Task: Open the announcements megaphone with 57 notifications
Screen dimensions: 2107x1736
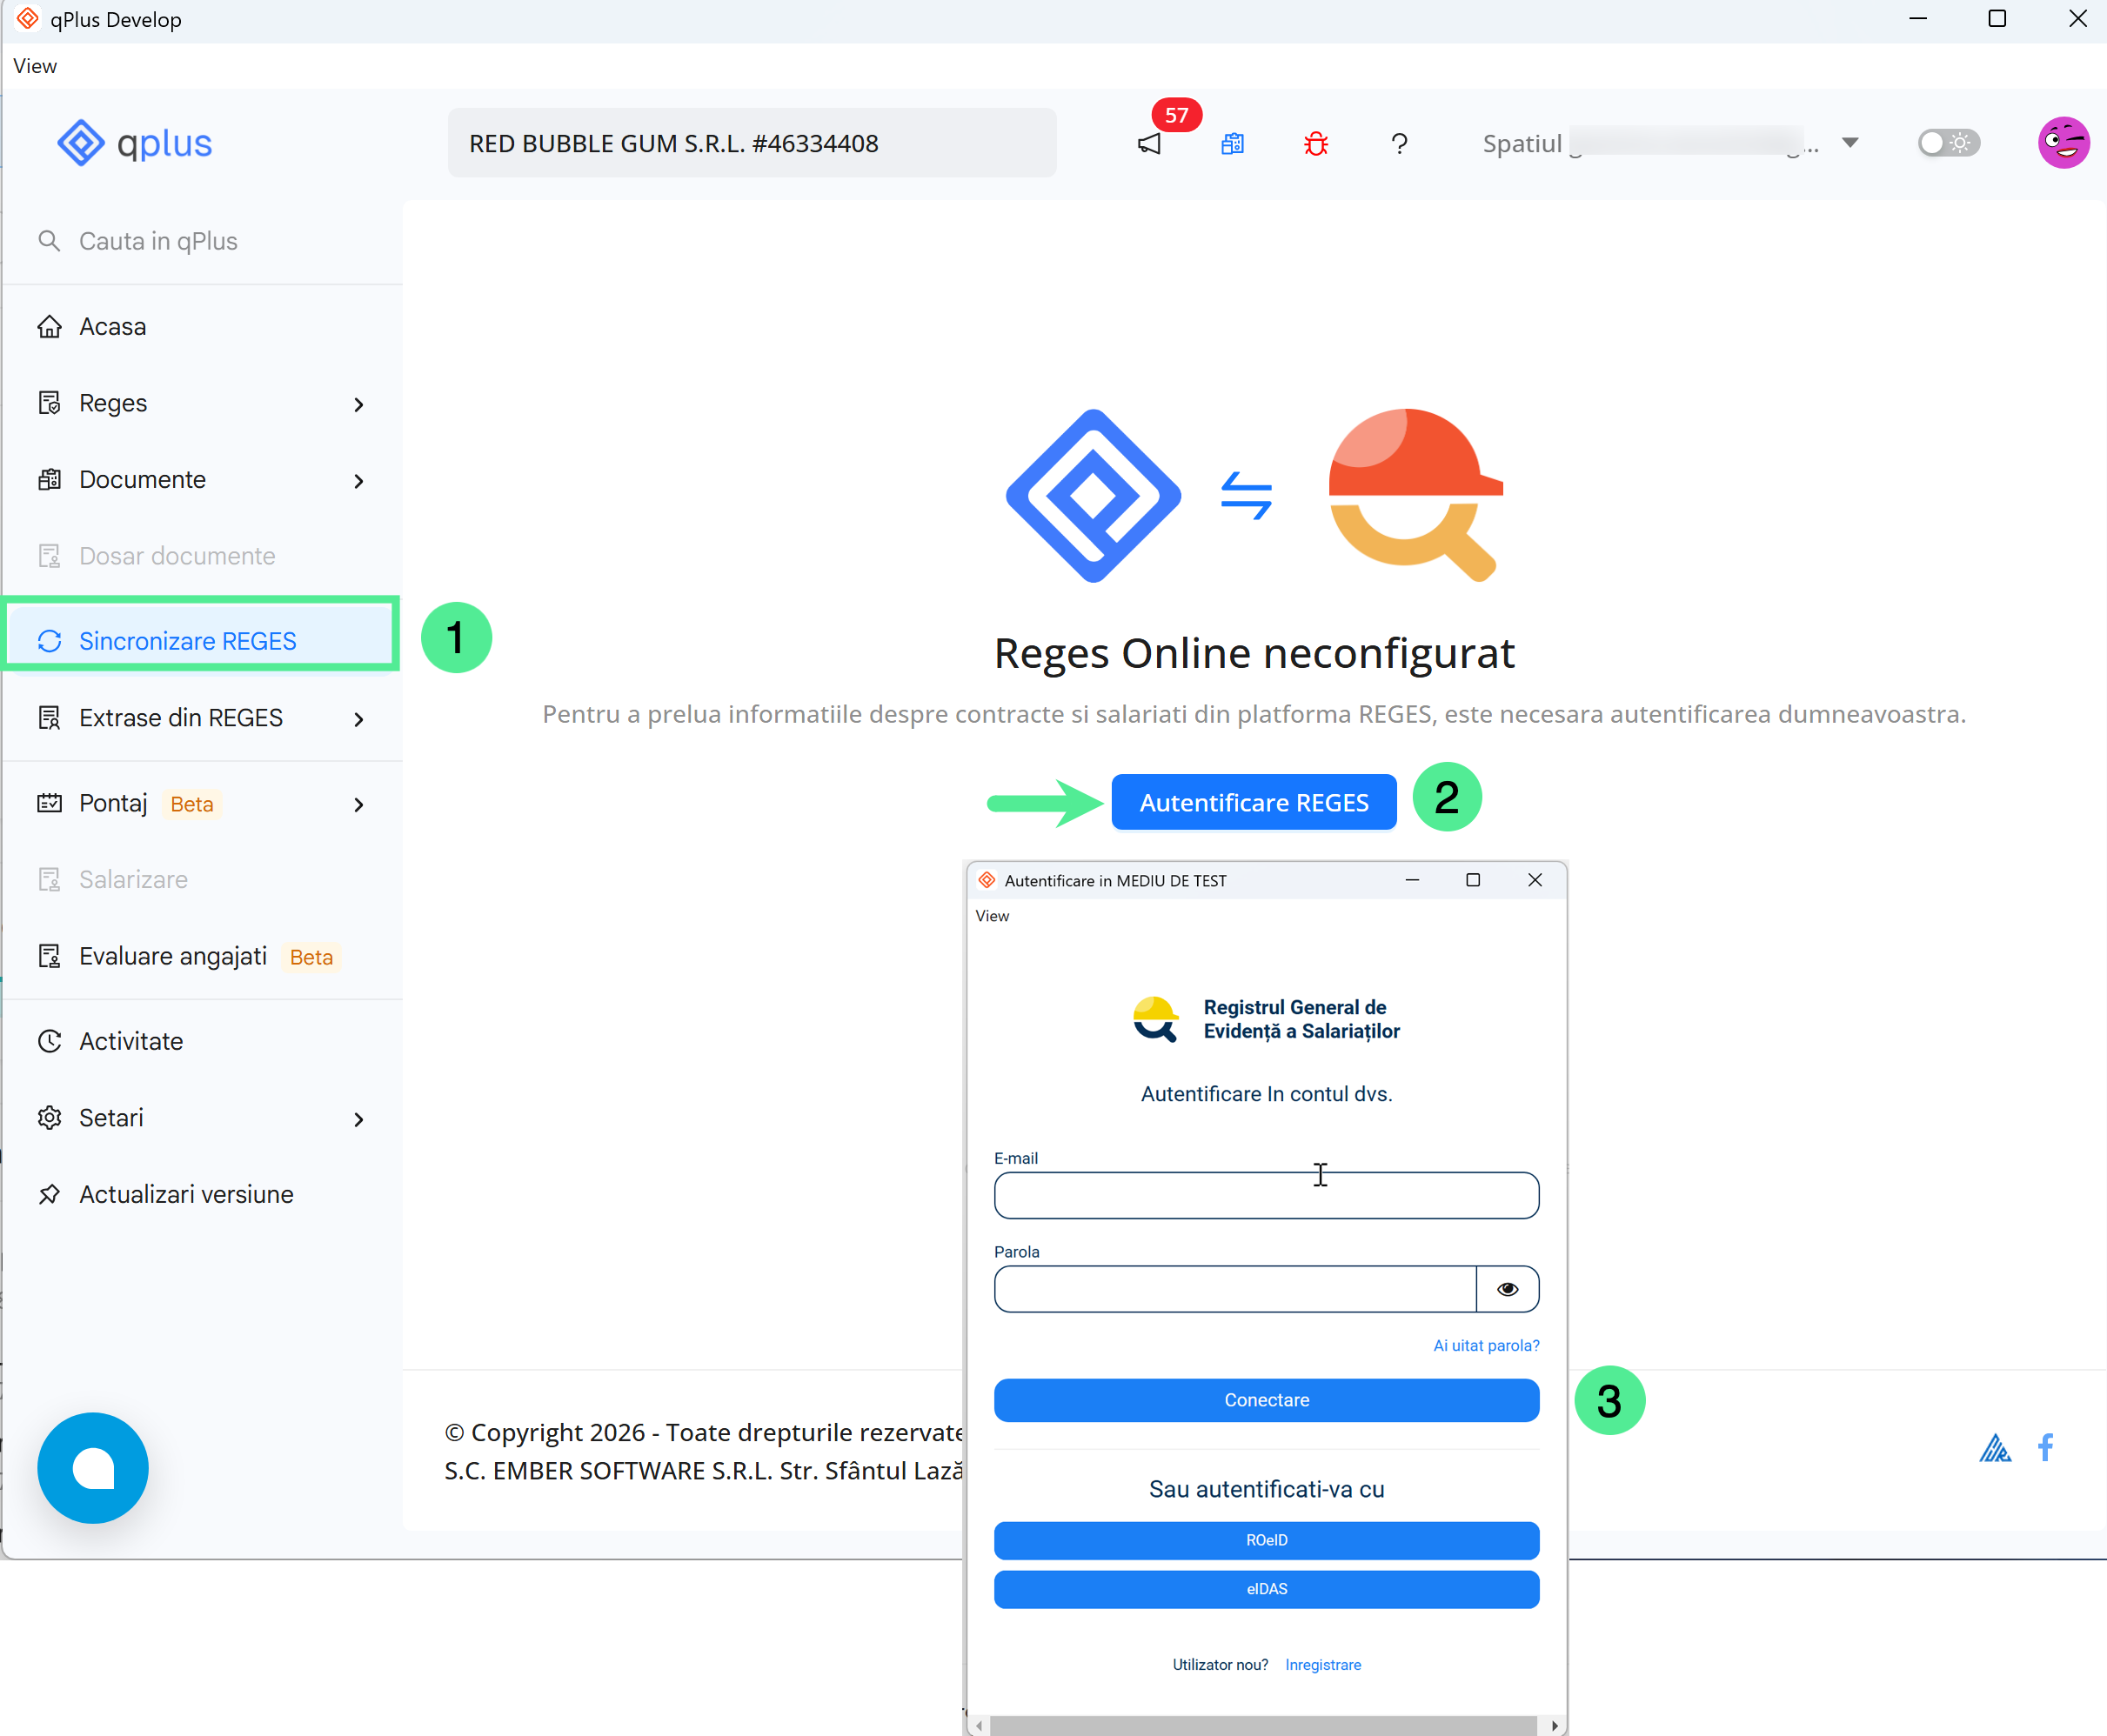Action: click(1149, 143)
